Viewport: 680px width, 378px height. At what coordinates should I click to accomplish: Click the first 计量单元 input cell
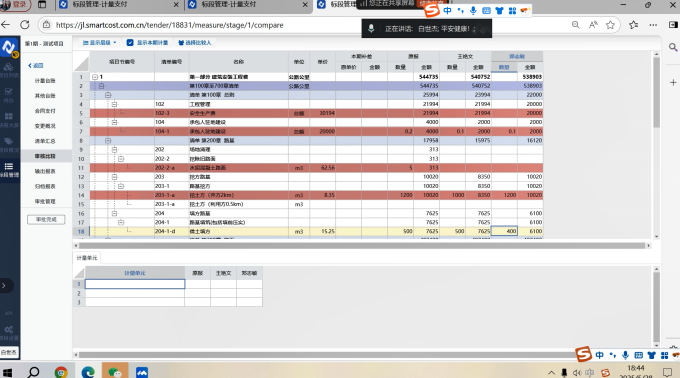pos(135,284)
